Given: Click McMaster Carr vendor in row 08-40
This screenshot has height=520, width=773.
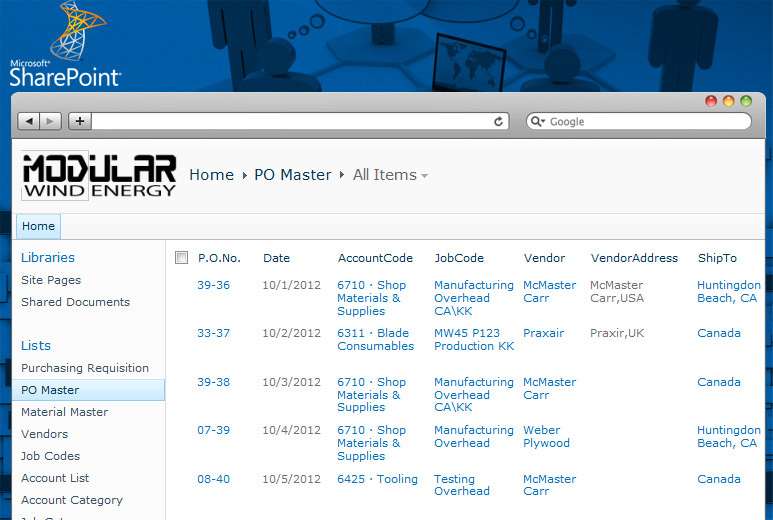Looking at the screenshot, I should tap(549, 485).
